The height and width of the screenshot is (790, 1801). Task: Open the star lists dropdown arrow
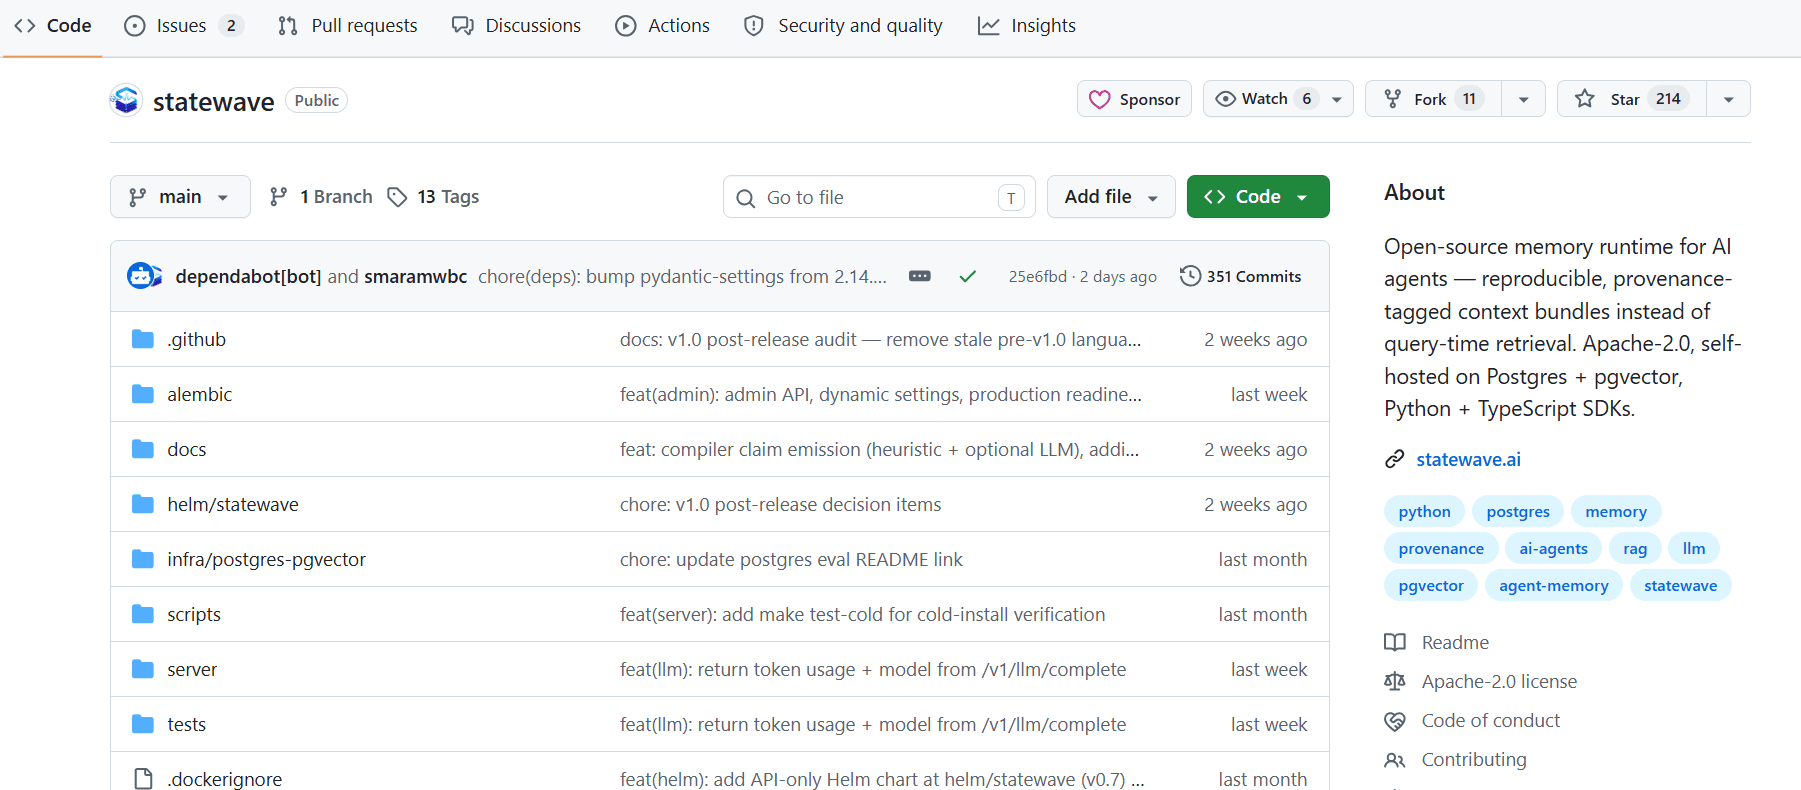point(1728,99)
